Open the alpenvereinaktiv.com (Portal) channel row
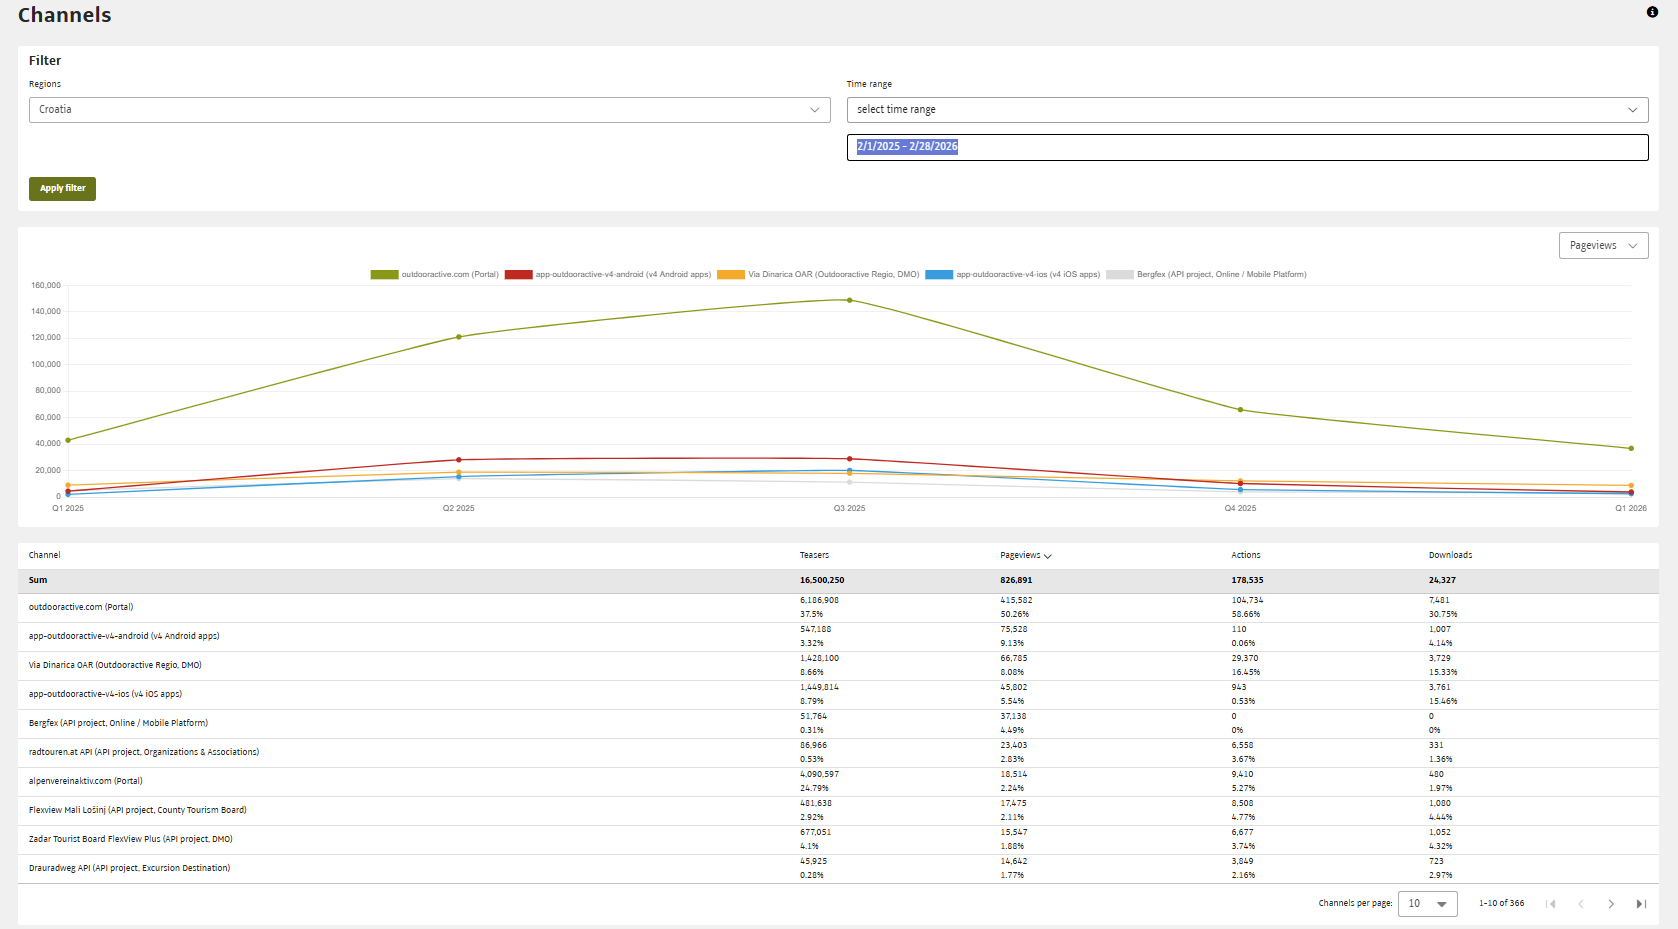This screenshot has width=1678, height=929. pos(86,781)
